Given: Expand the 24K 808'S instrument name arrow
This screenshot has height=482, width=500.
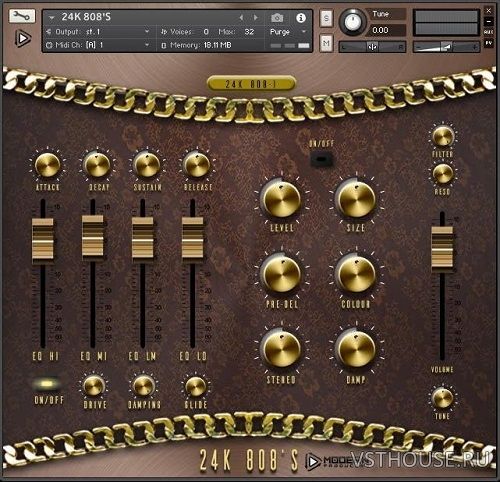Looking at the screenshot, I should (51, 17).
